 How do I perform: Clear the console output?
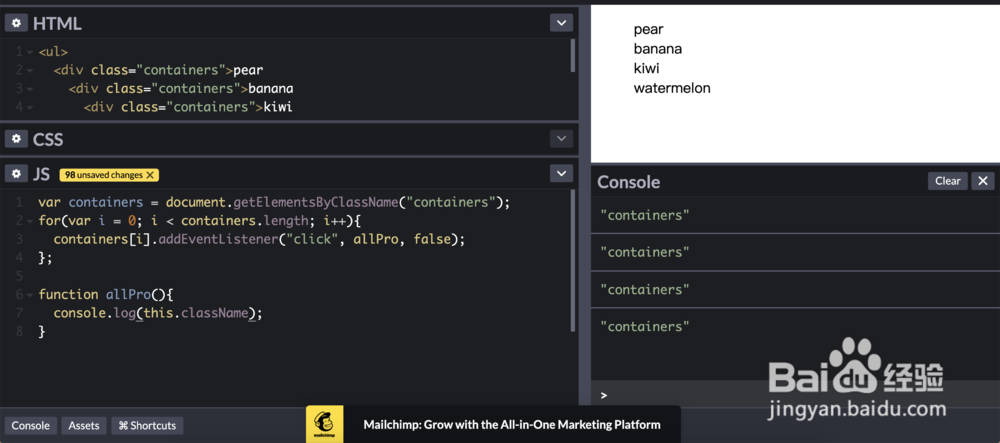pyautogui.click(x=947, y=181)
